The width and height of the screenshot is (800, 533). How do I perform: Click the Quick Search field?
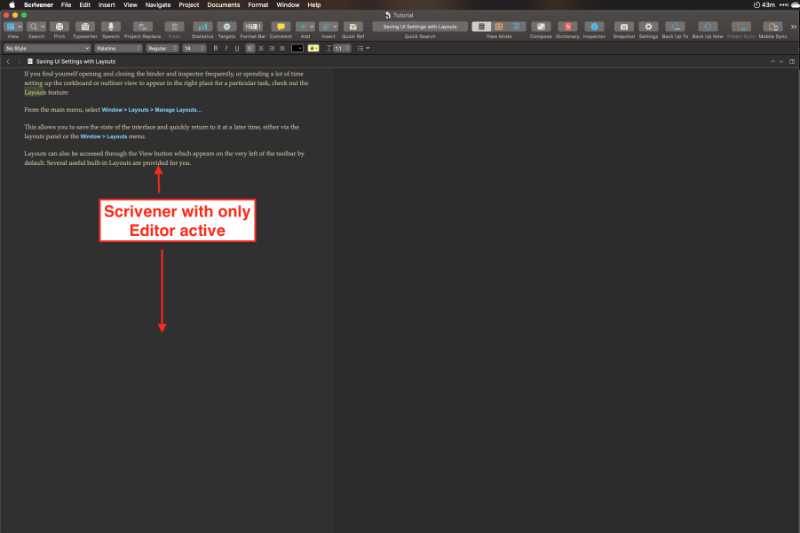[420, 27]
